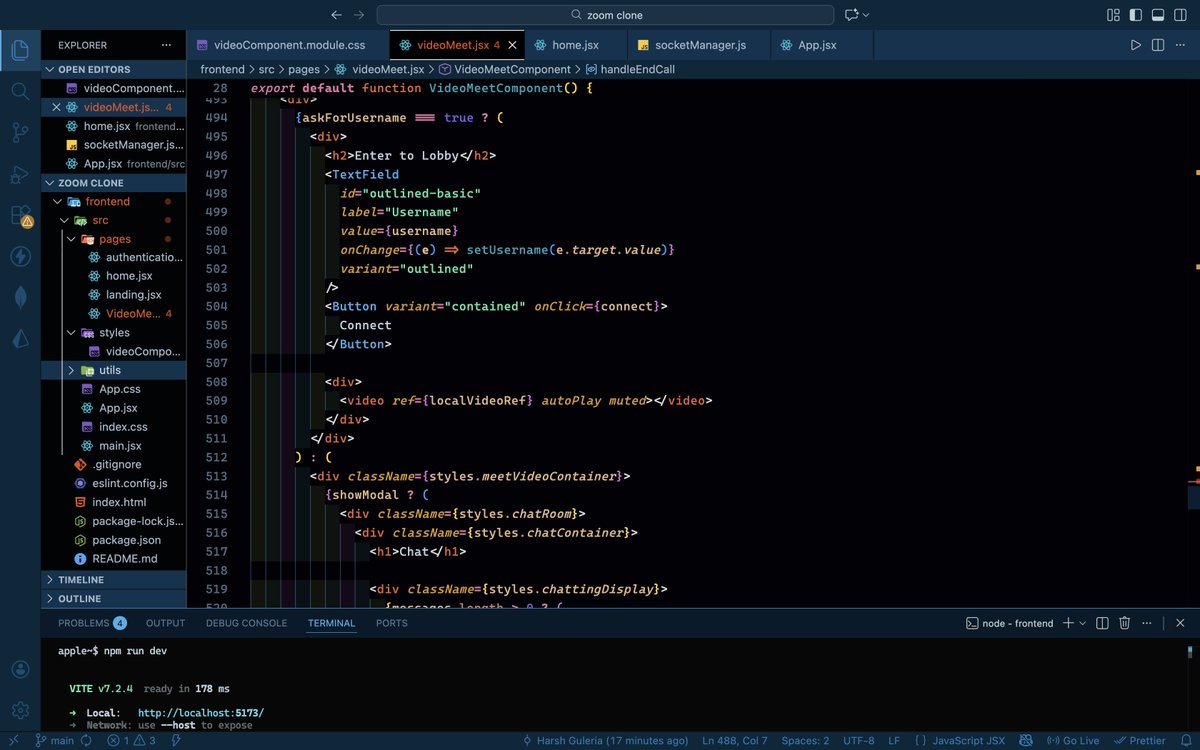Open the Explorer view in activity bar
The height and width of the screenshot is (750, 1200).
click(x=20, y=49)
